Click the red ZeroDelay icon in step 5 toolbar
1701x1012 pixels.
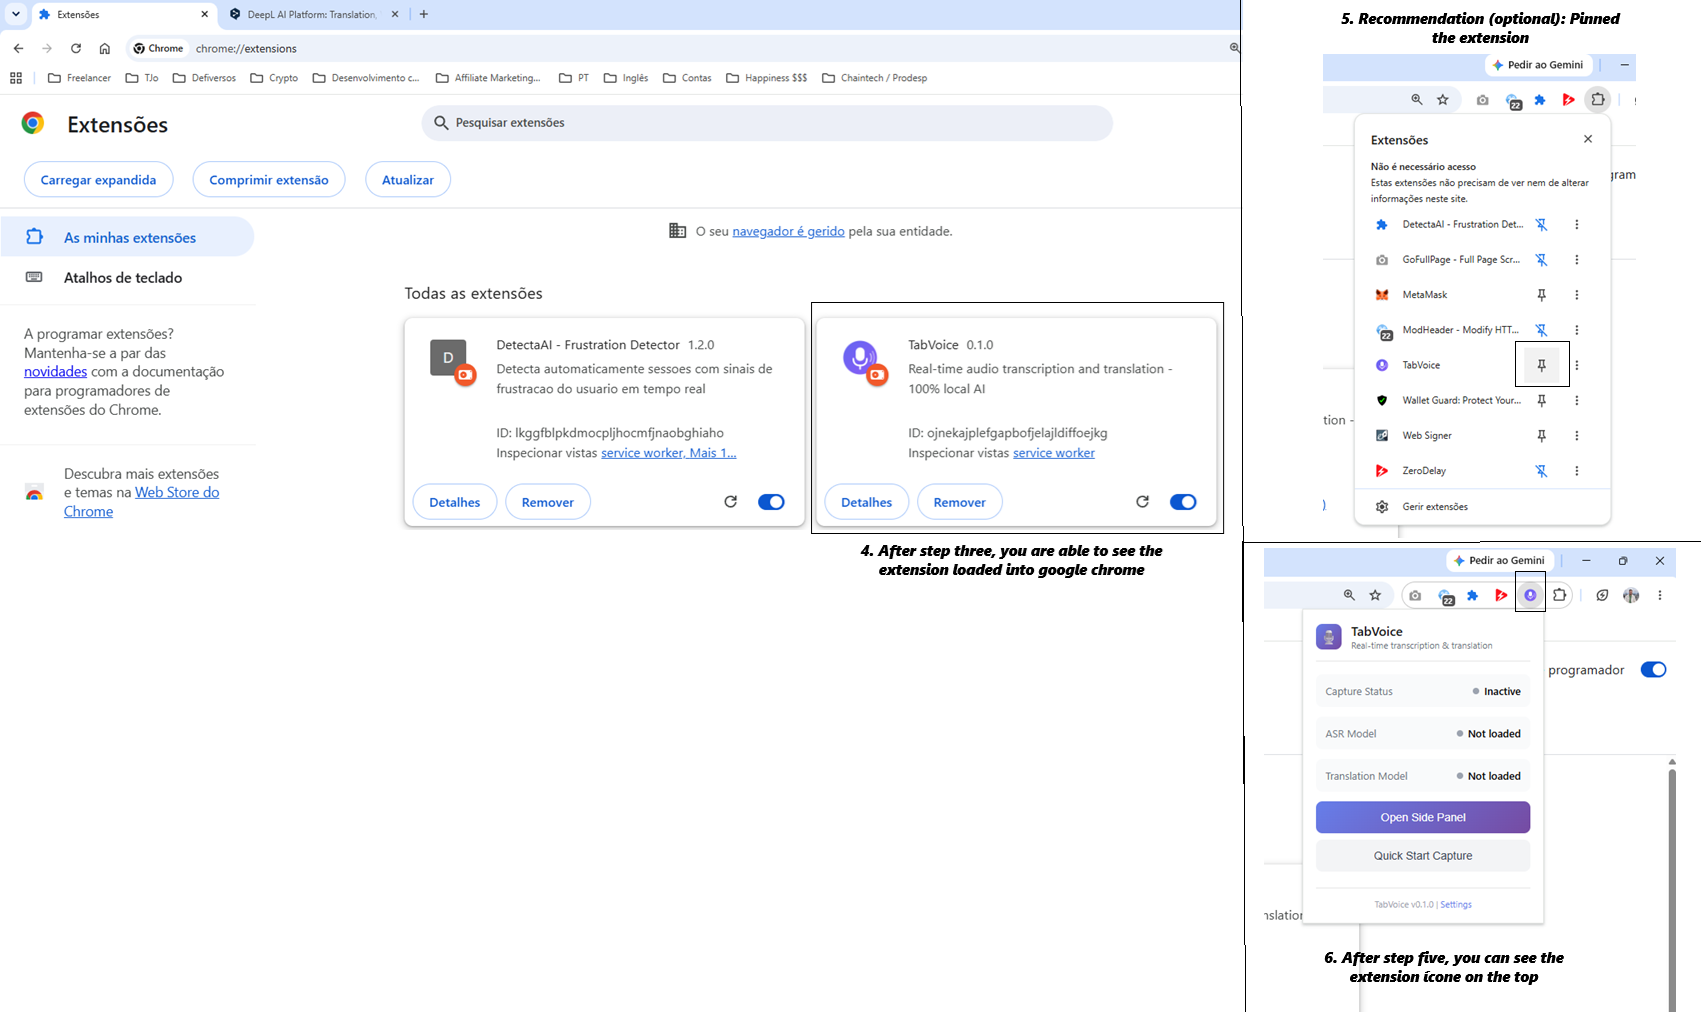(x=1568, y=99)
